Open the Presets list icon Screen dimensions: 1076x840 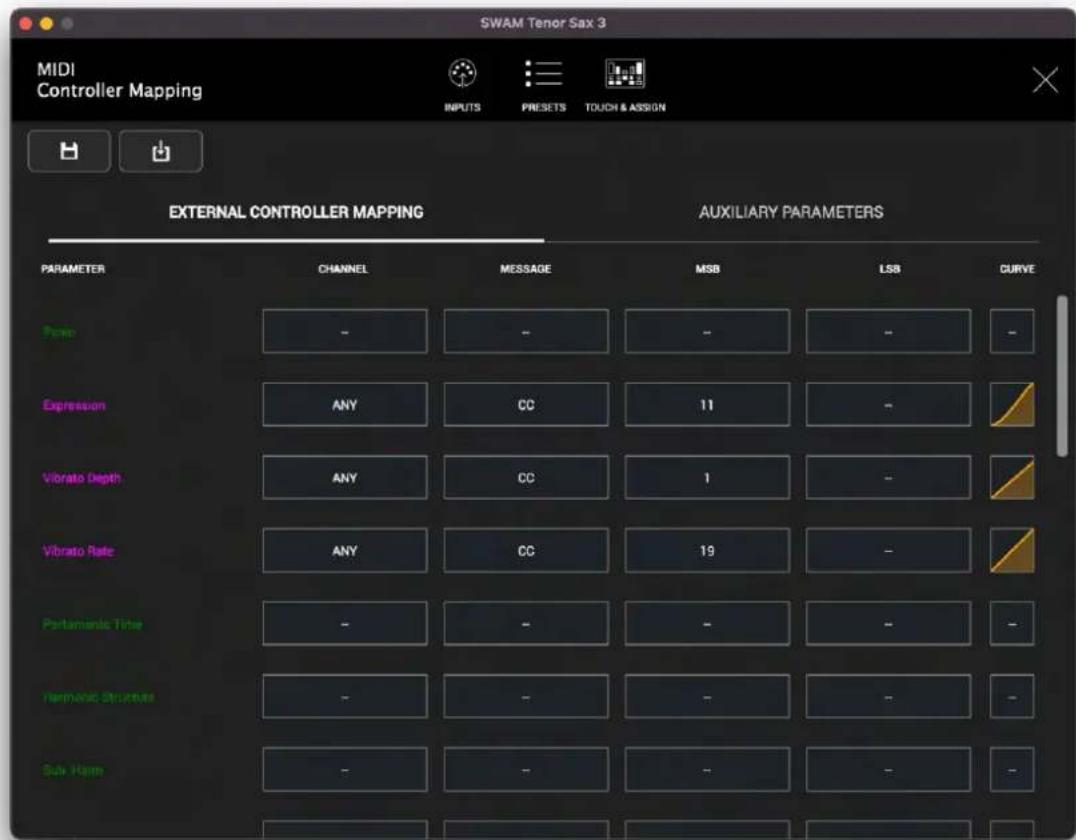tap(543, 84)
